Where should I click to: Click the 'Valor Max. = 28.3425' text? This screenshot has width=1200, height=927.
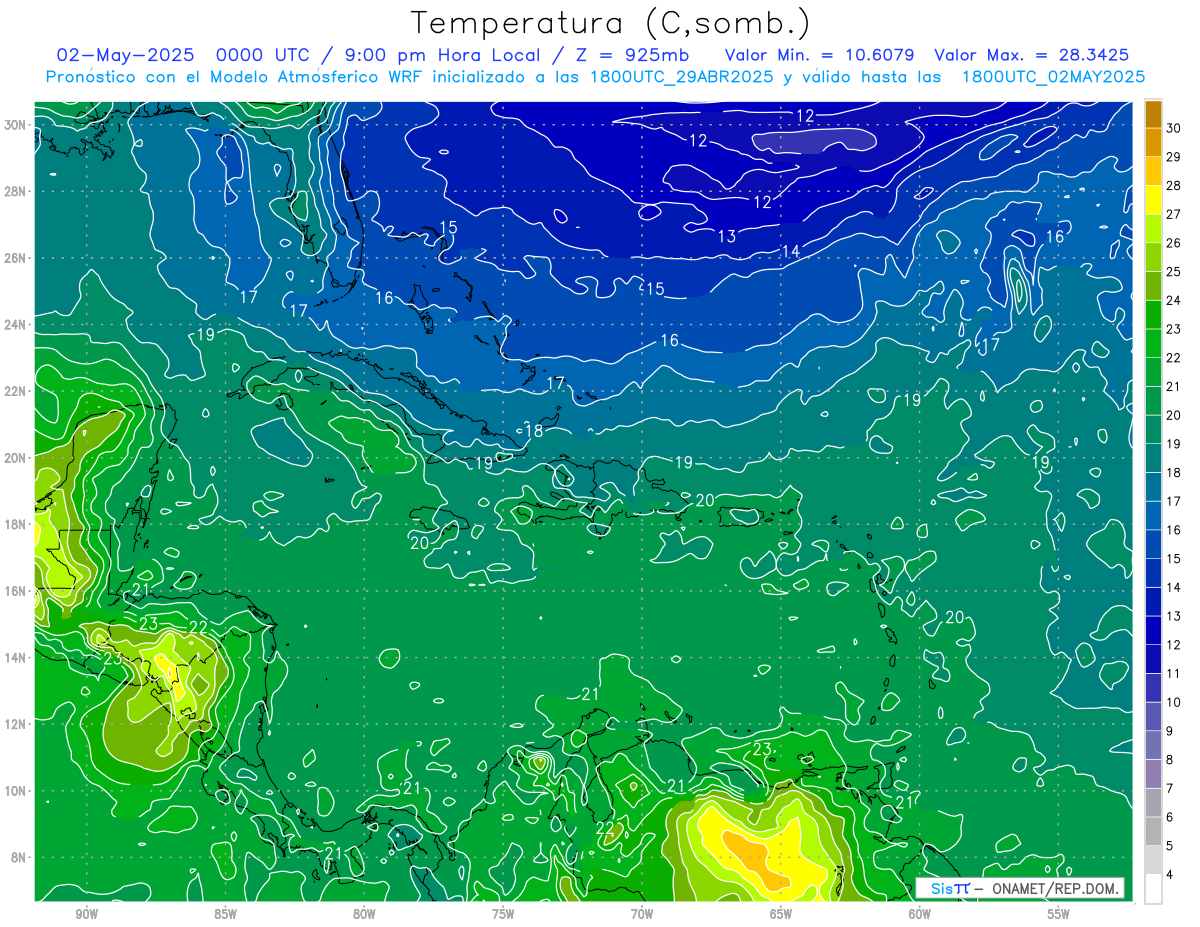(x=1032, y=55)
